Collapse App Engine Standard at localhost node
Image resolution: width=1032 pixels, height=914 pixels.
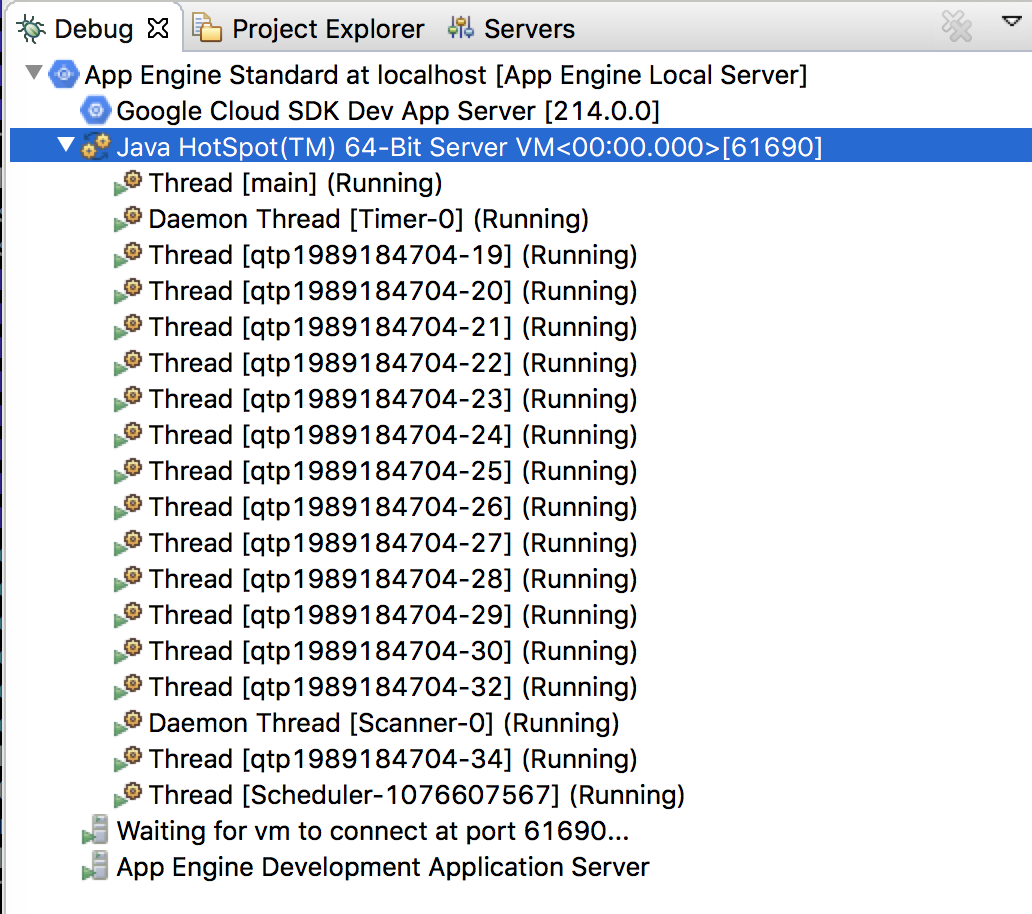[33, 73]
